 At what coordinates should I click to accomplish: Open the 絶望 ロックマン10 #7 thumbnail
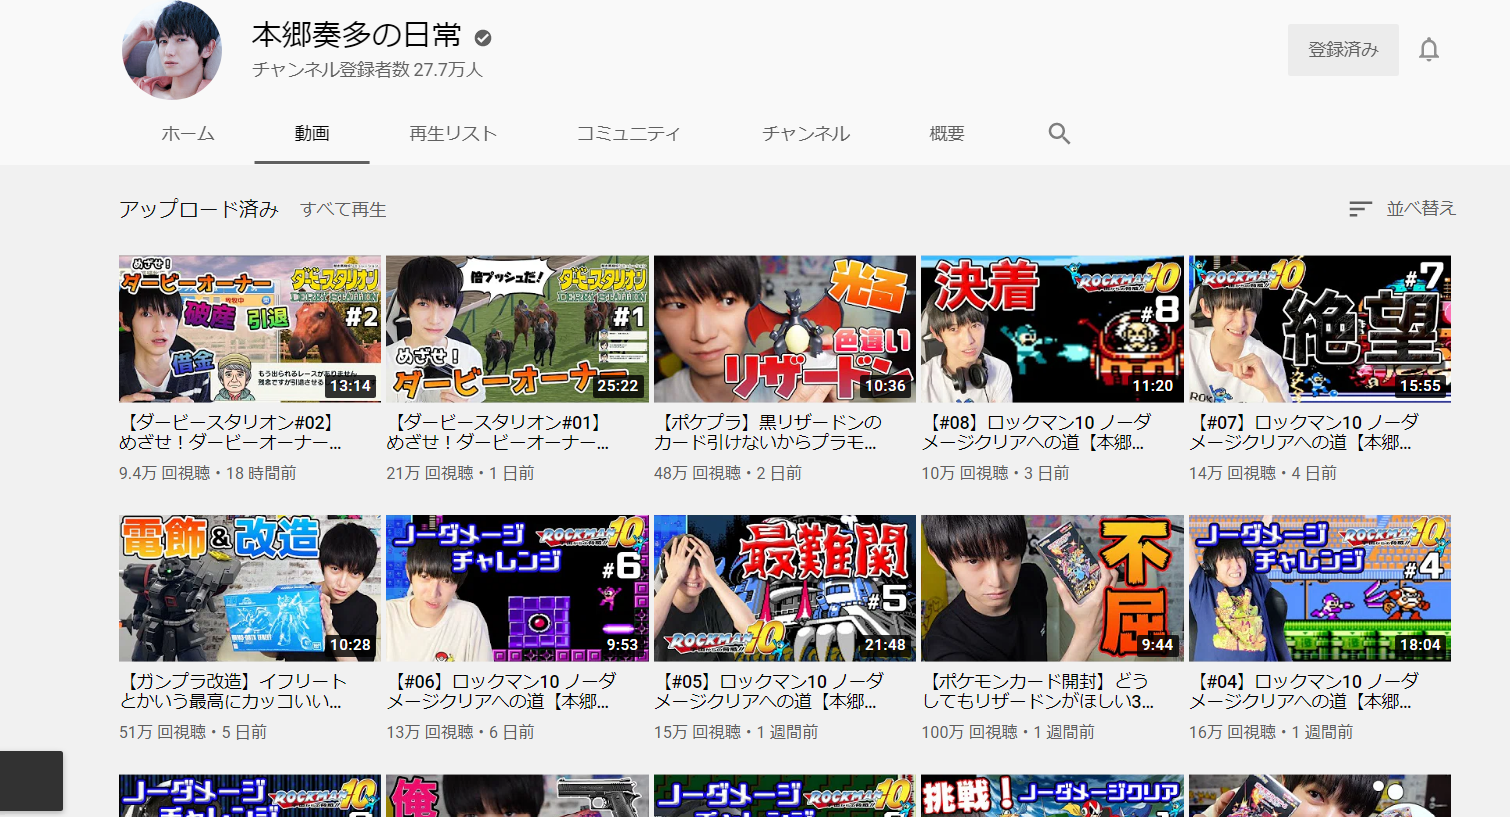tap(1320, 329)
